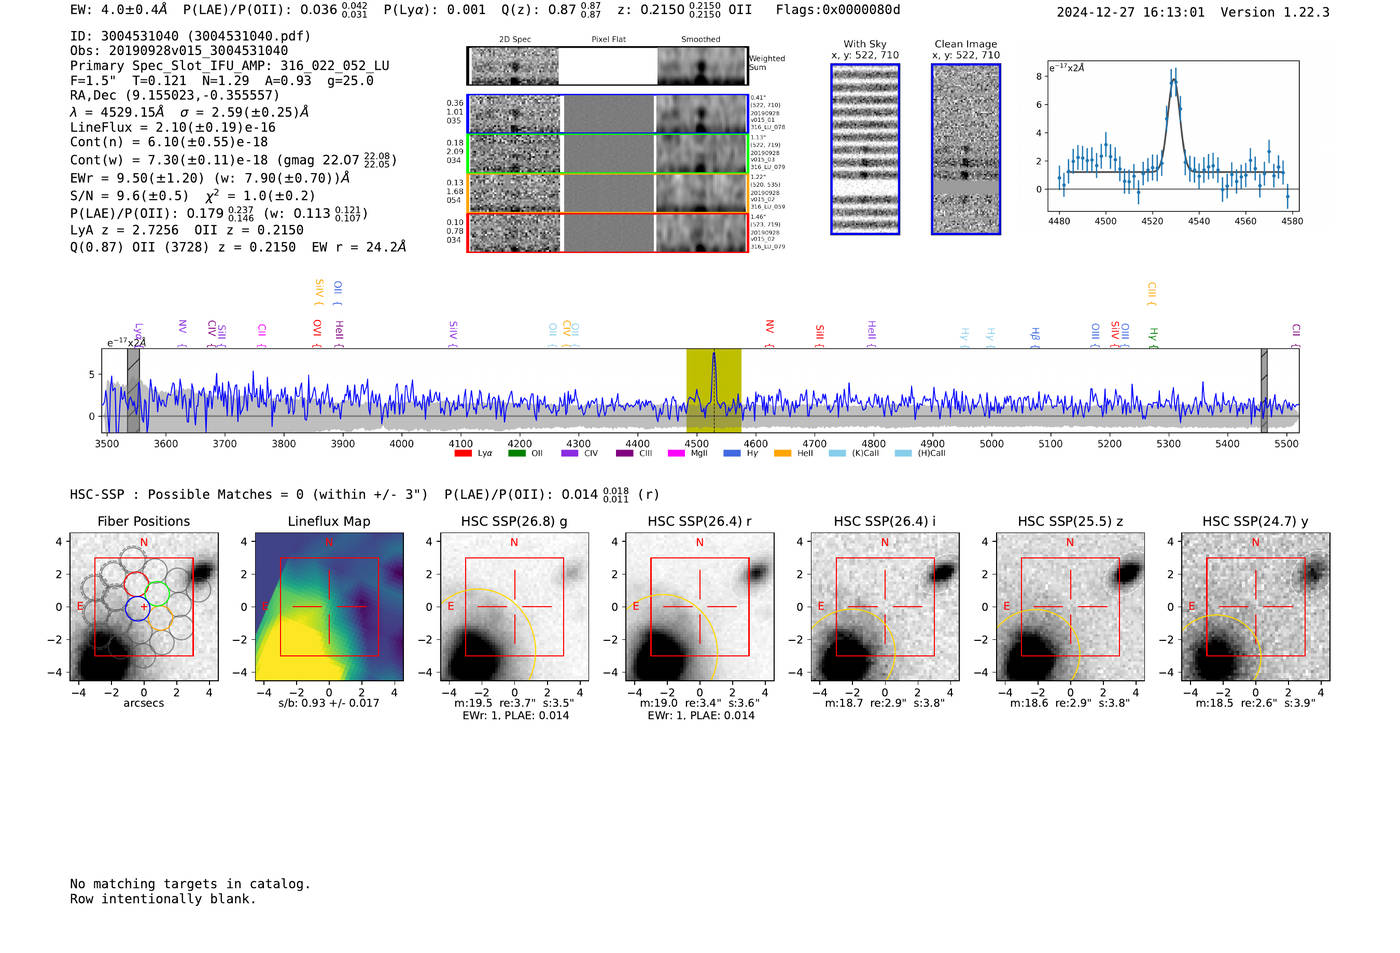Screen dimensions: 1400x953
Task: Select the red-bordered 2D fiber spectrum row
Action: click(x=607, y=232)
